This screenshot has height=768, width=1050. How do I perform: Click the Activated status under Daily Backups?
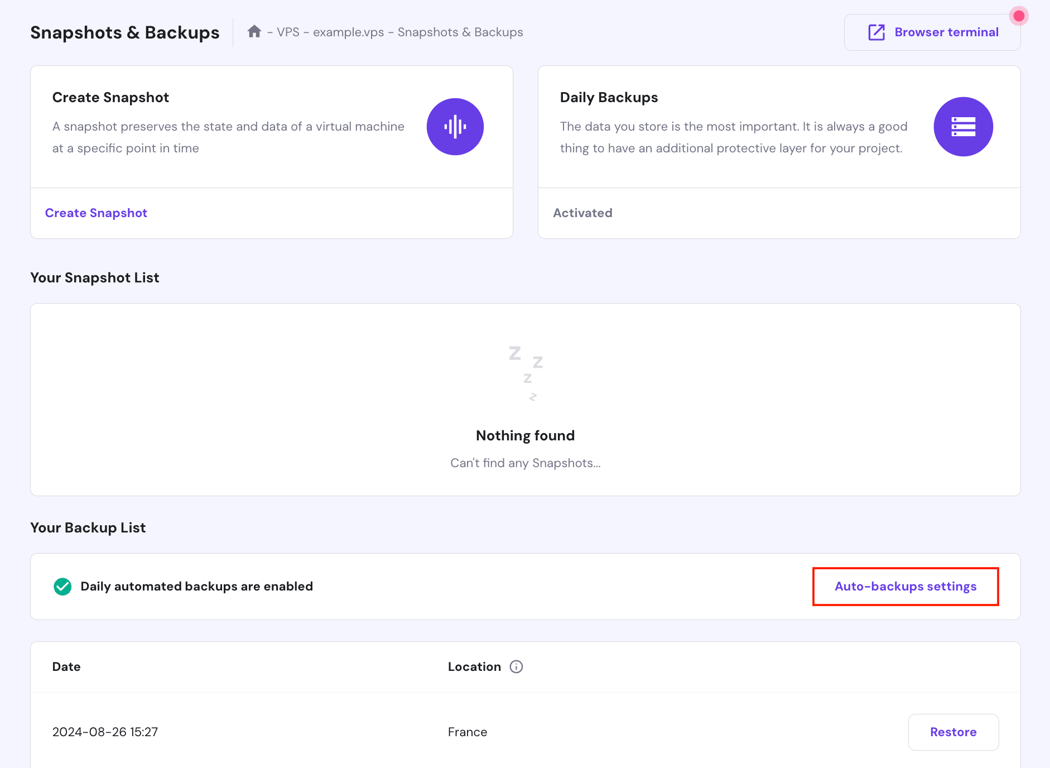pos(582,213)
